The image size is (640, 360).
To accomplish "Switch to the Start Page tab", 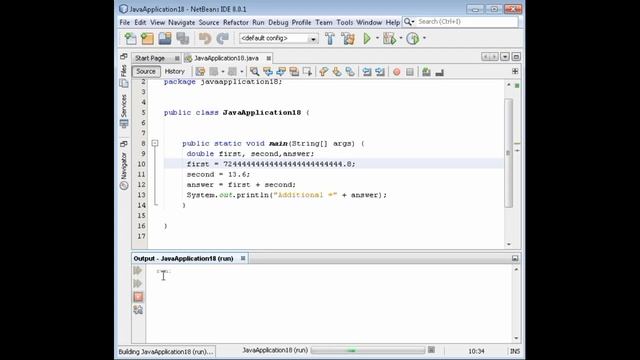I will (150, 58).
